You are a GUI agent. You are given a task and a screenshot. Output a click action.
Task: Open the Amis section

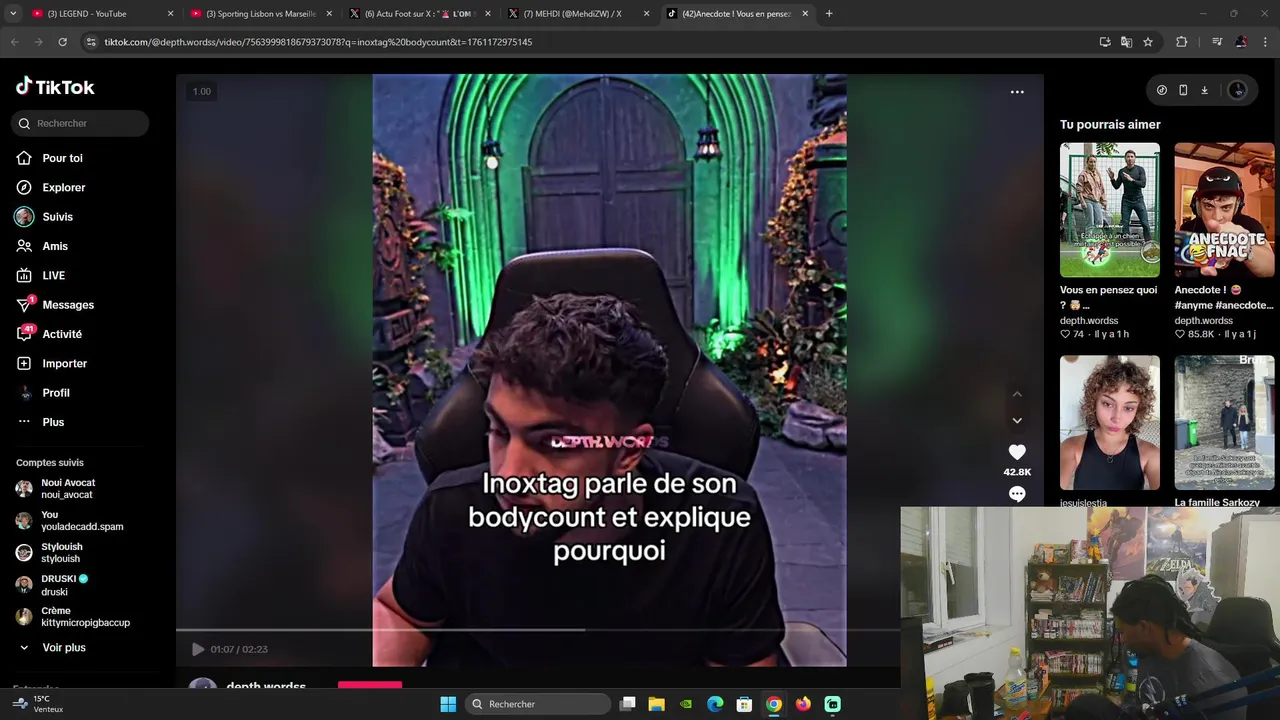click(55, 246)
